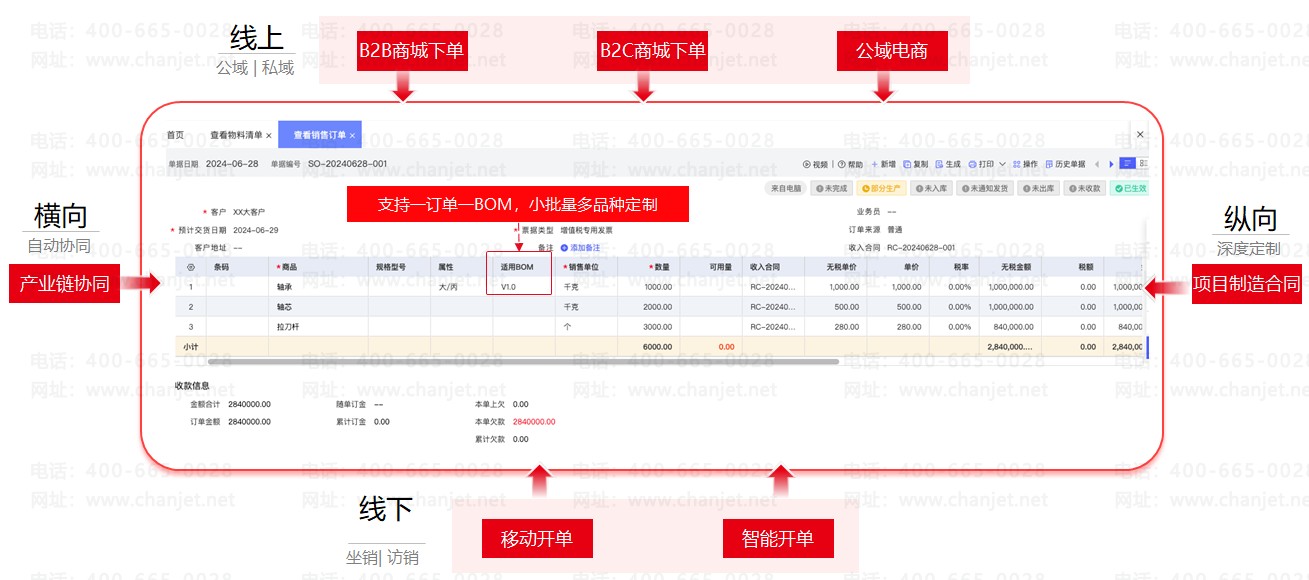The image size is (1309, 580).
Task: Click the 未通知发货 status tag
Action: point(985,188)
